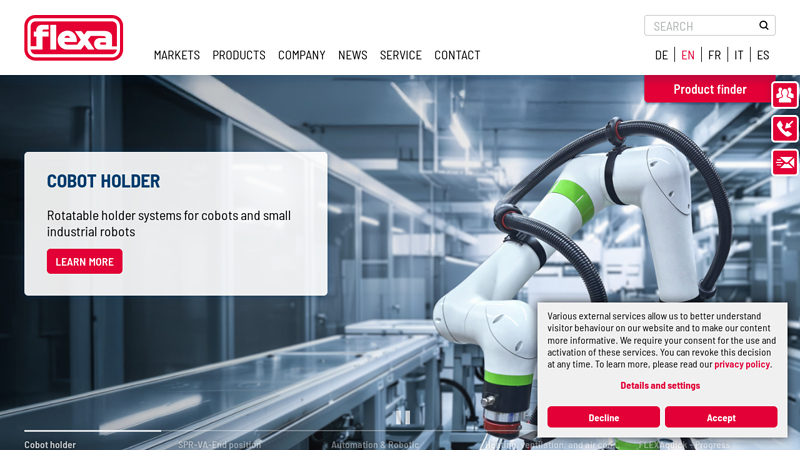
Task: Switch language to DE
Action: tap(661, 55)
